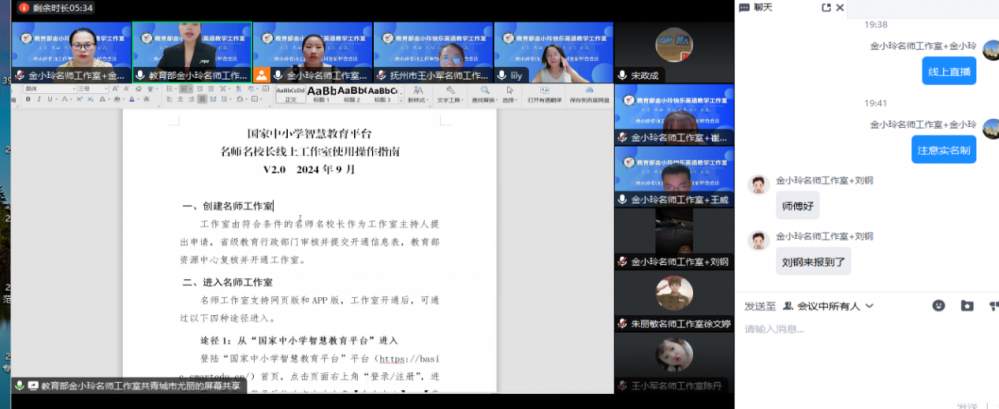Open the 选择 selection dropdown
The height and width of the screenshot is (409, 999).
pos(508,94)
